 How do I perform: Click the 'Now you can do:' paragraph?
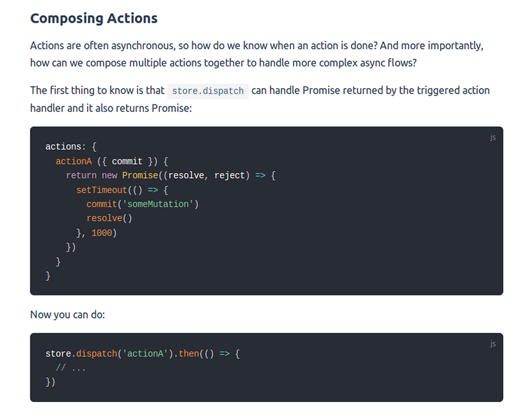pos(68,315)
